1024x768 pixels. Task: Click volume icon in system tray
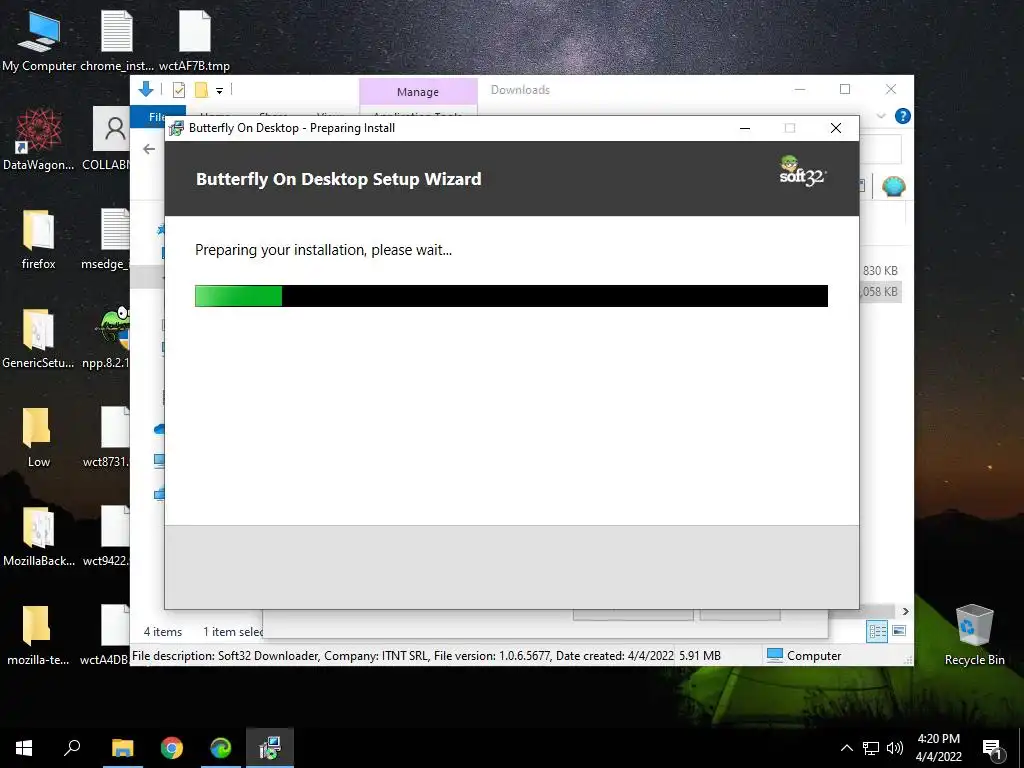(895, 748)
